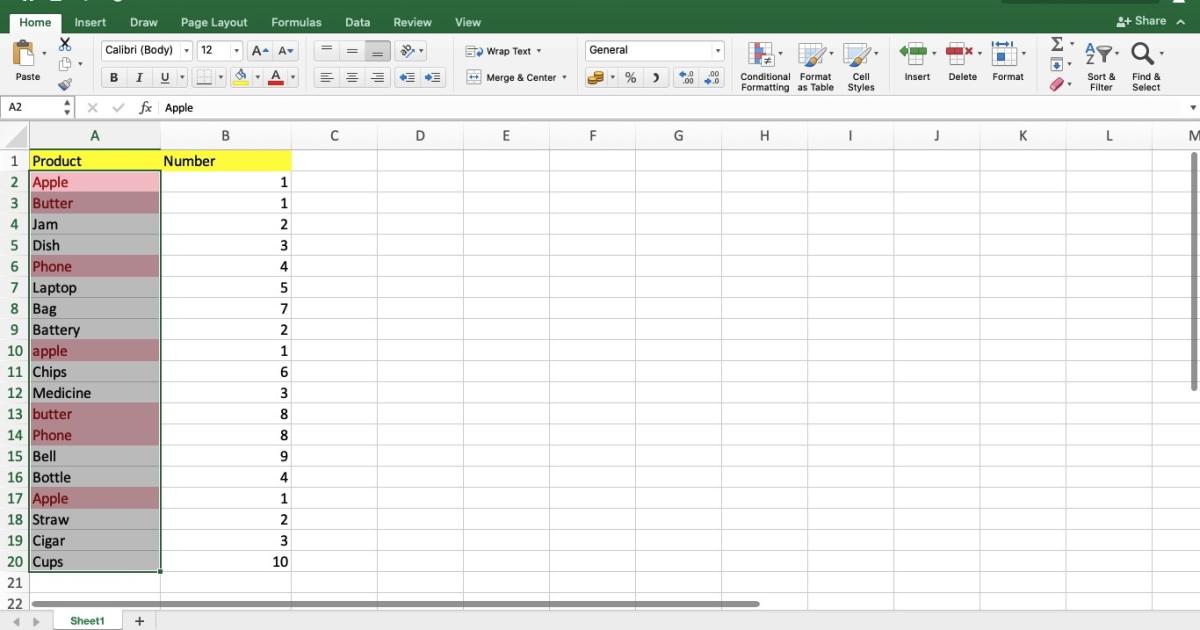Open underline style dropdown arrow
The image size is (1200, 630).
click(181, 77)
